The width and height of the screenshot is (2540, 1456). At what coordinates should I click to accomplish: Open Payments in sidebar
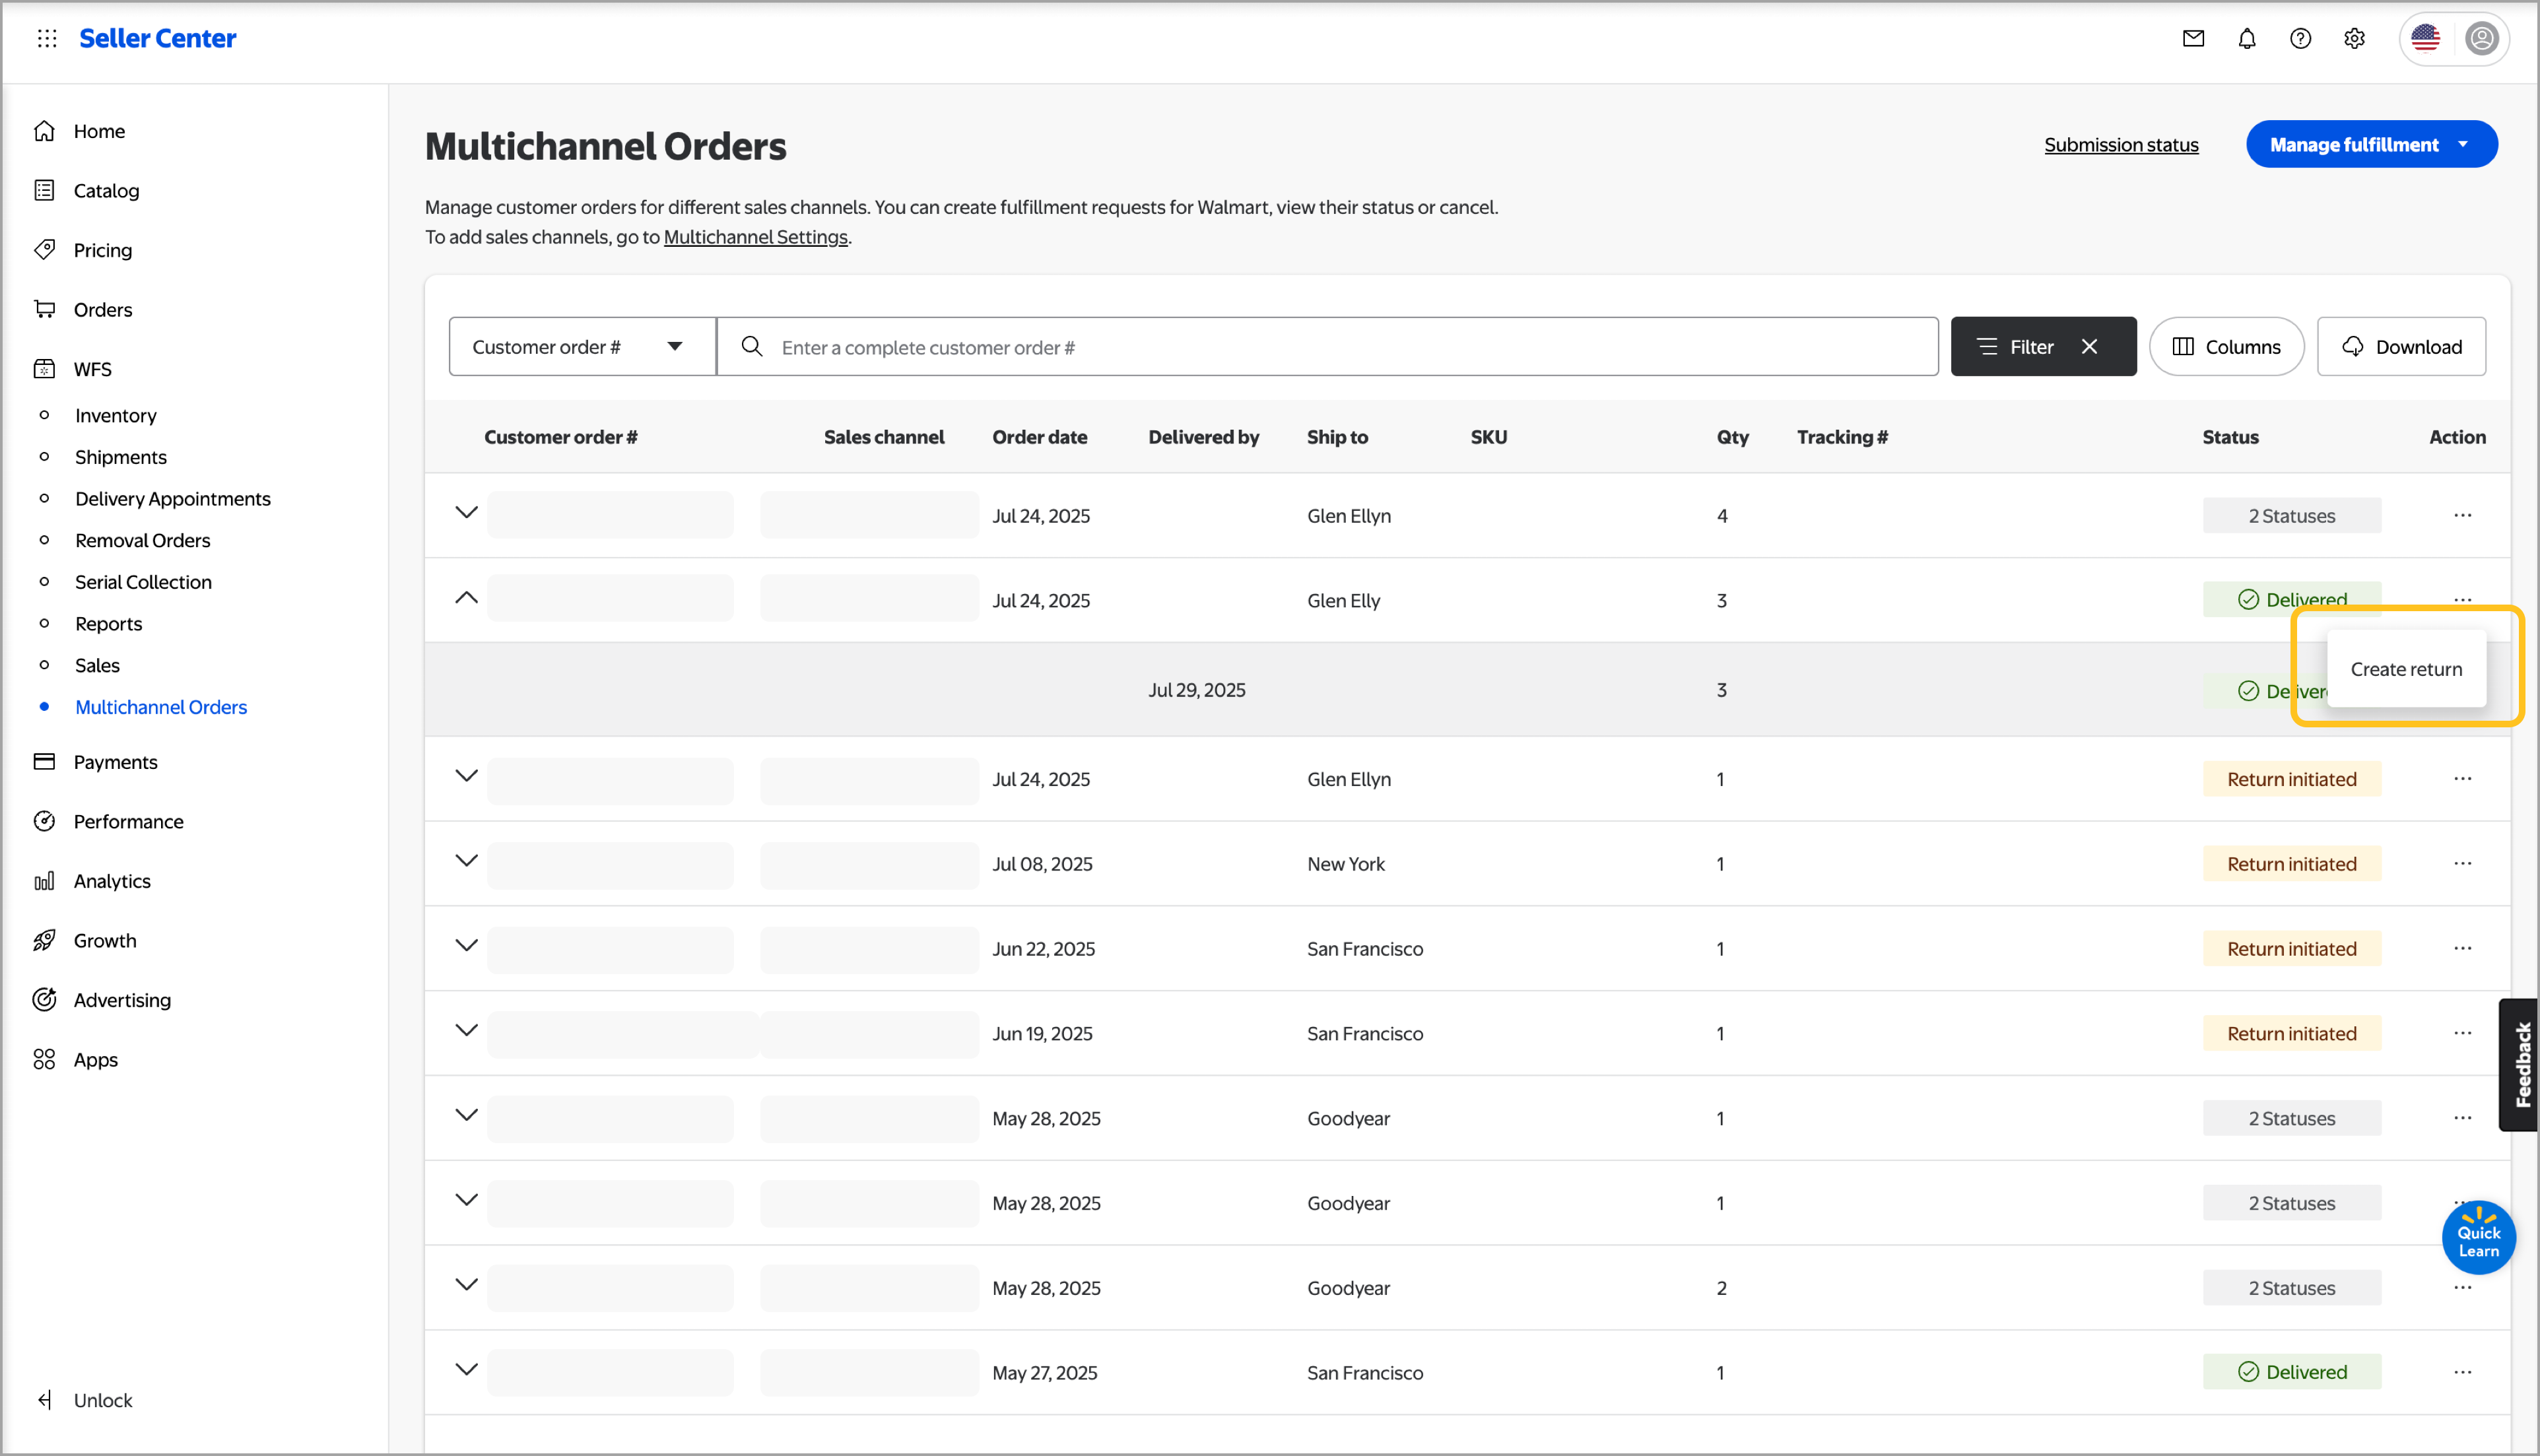pos(115,762)
